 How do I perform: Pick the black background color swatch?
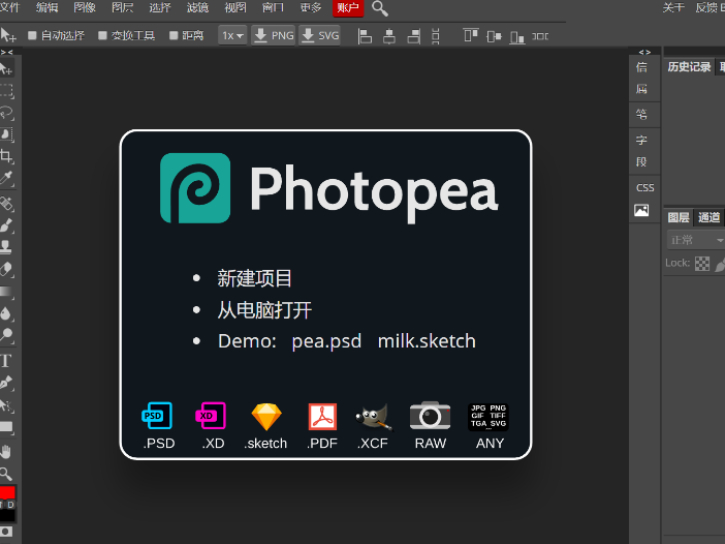(7, 515)
